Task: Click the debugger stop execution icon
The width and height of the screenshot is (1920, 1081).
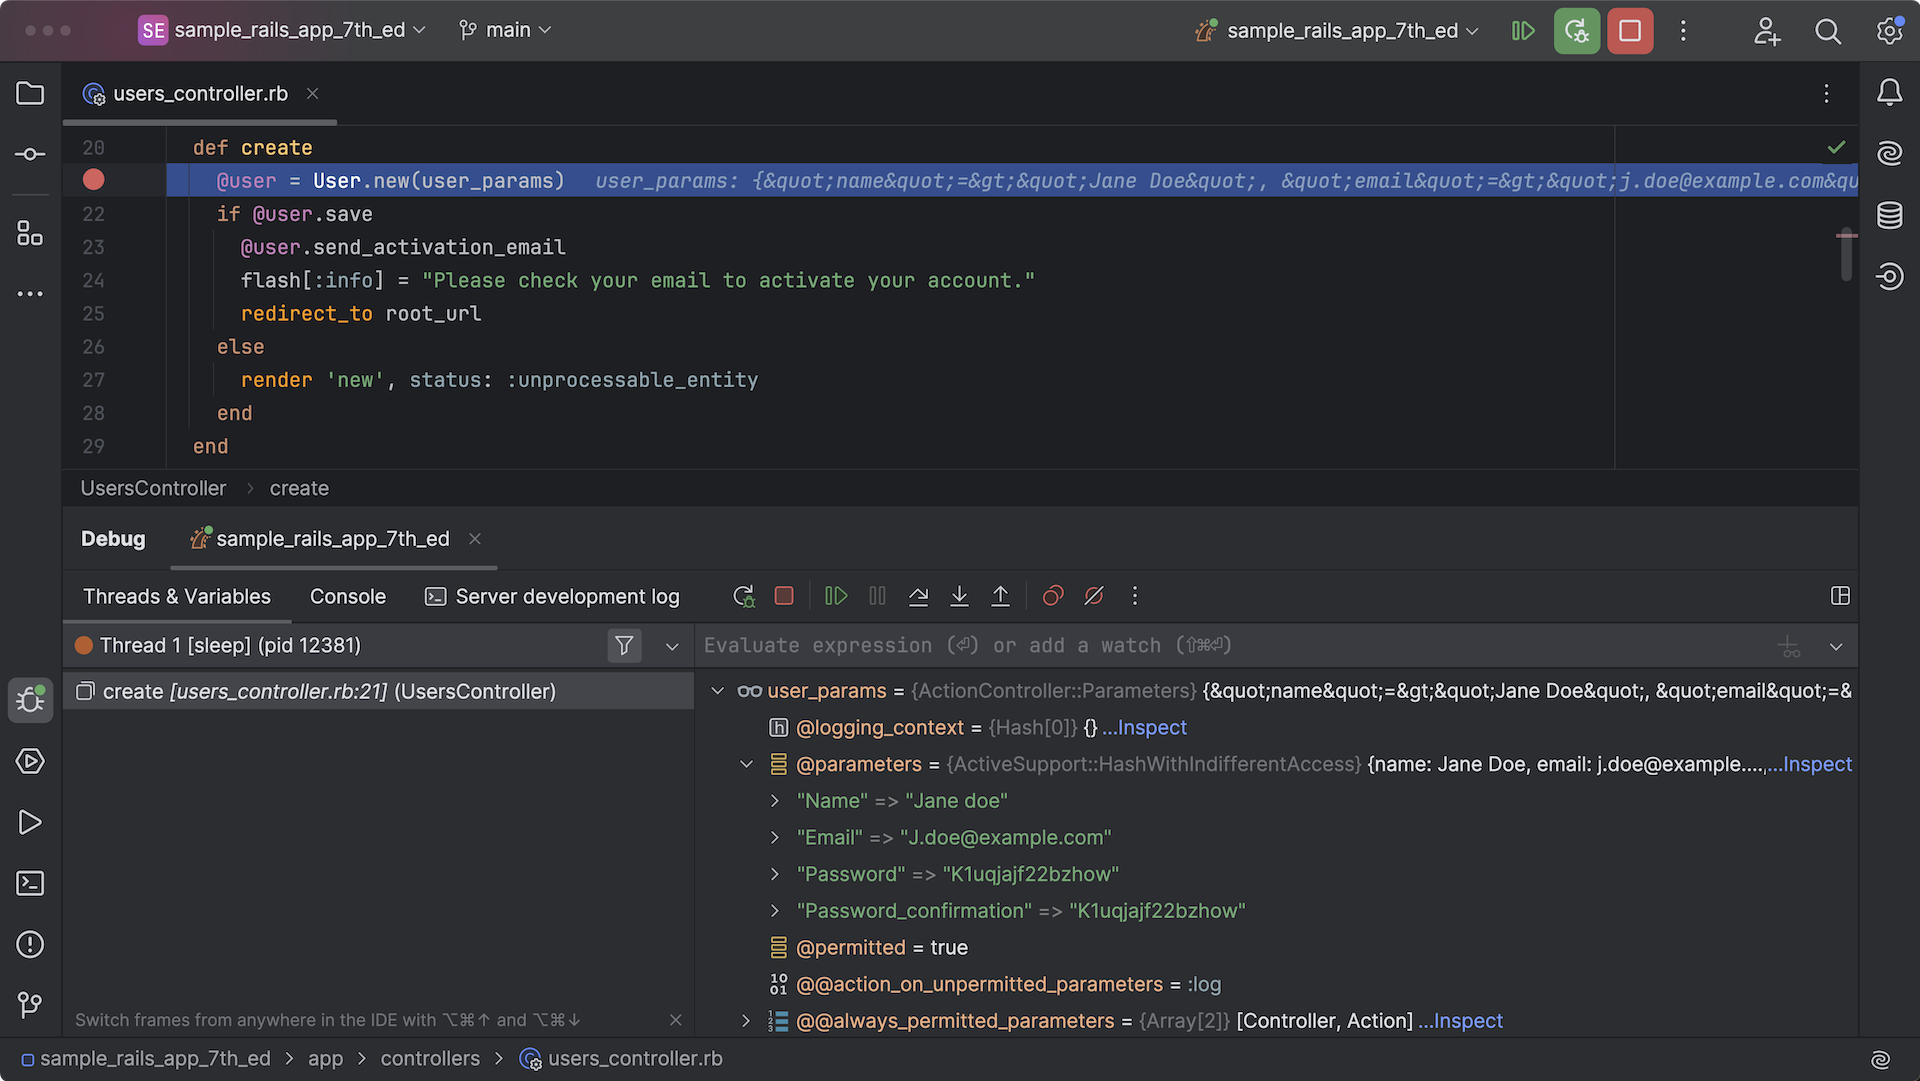Action: pos(785,595)
